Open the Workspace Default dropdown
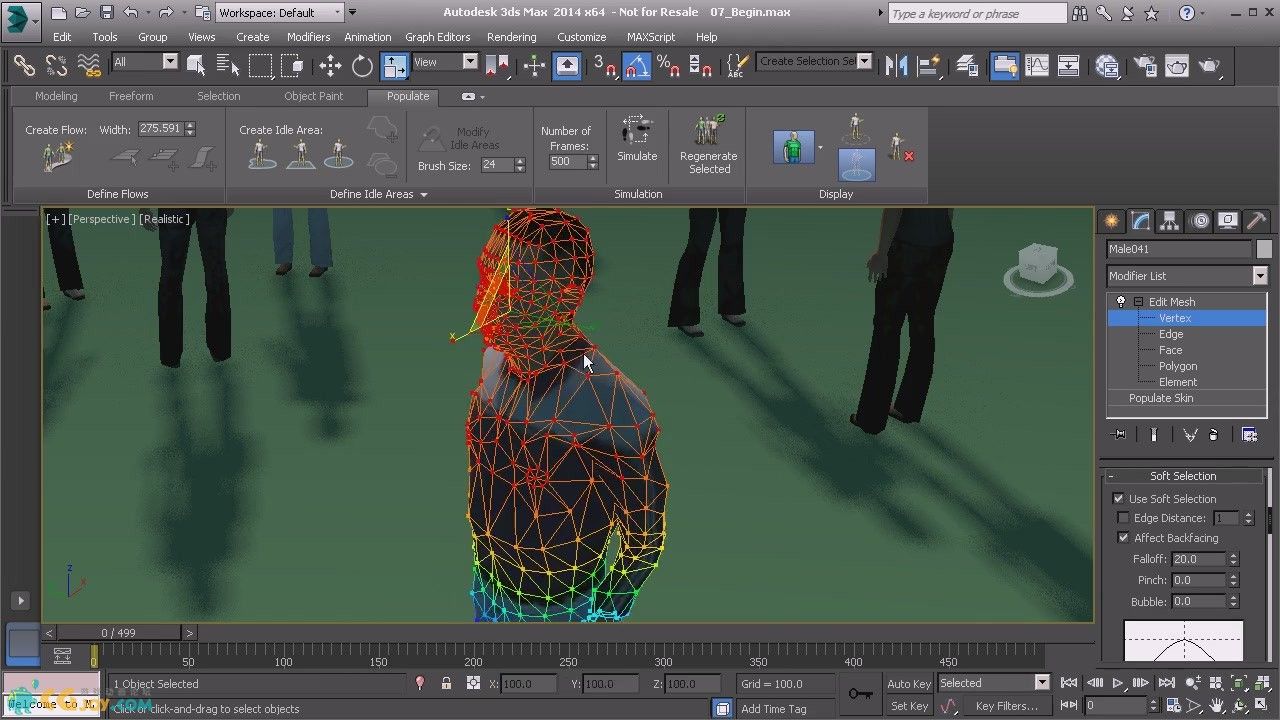 280,13
